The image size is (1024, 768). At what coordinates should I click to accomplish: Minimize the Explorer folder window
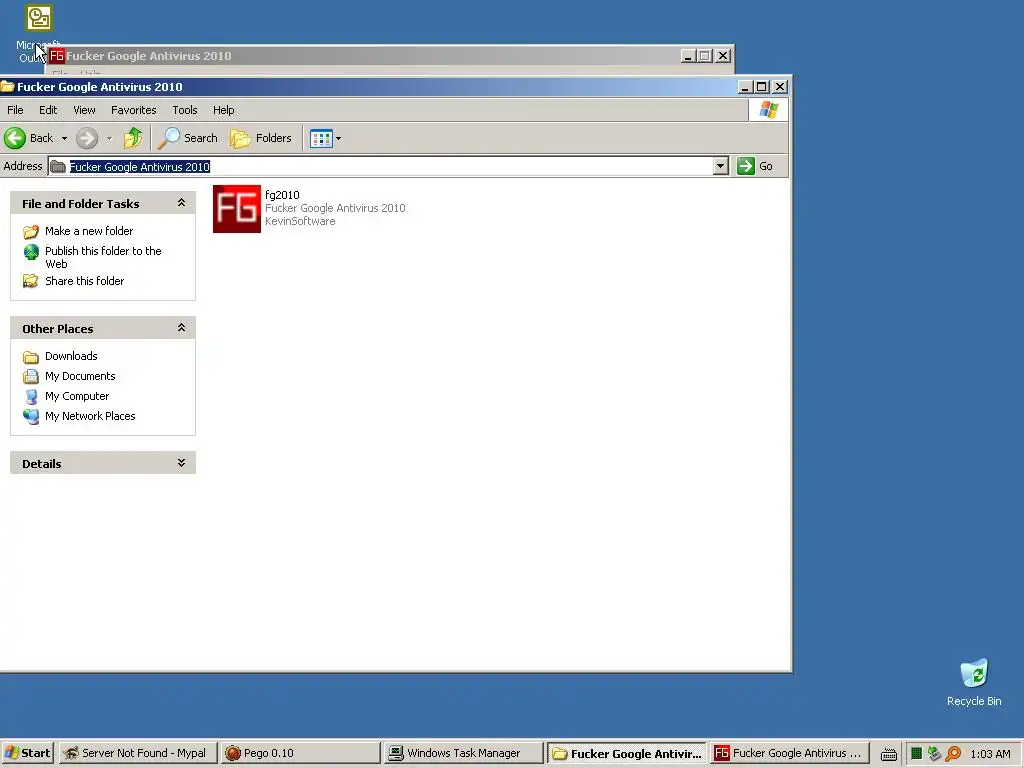(745, 86)
